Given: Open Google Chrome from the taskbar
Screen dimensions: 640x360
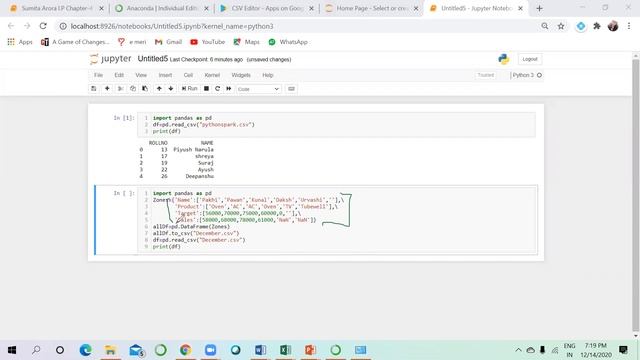Looking at the screenshot, I should pyautogui.click(x=185, y=350).
